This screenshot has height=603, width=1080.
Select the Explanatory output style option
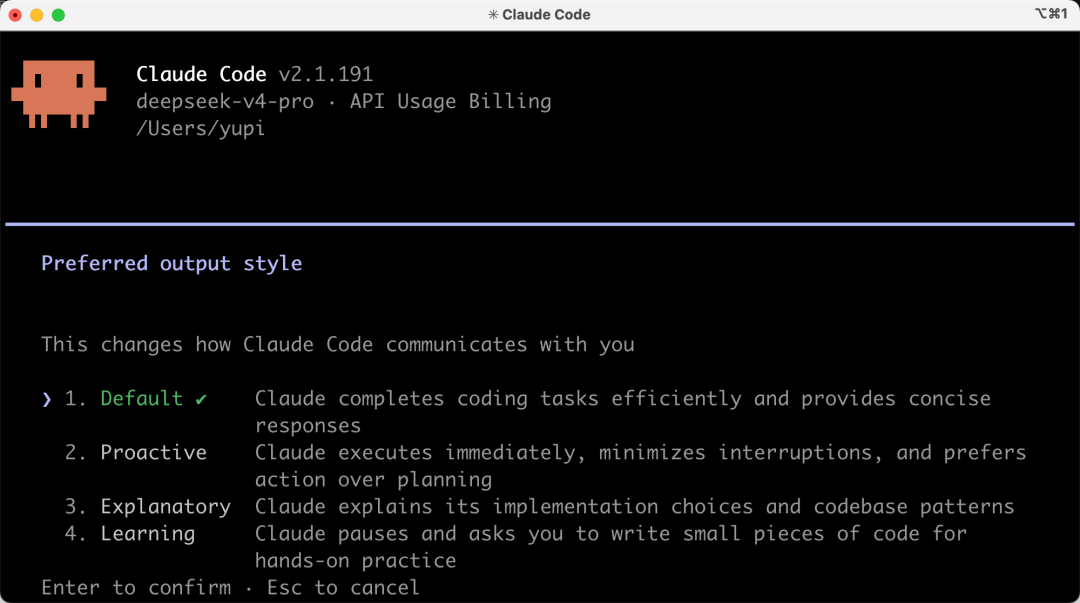[x=165, y=507]
